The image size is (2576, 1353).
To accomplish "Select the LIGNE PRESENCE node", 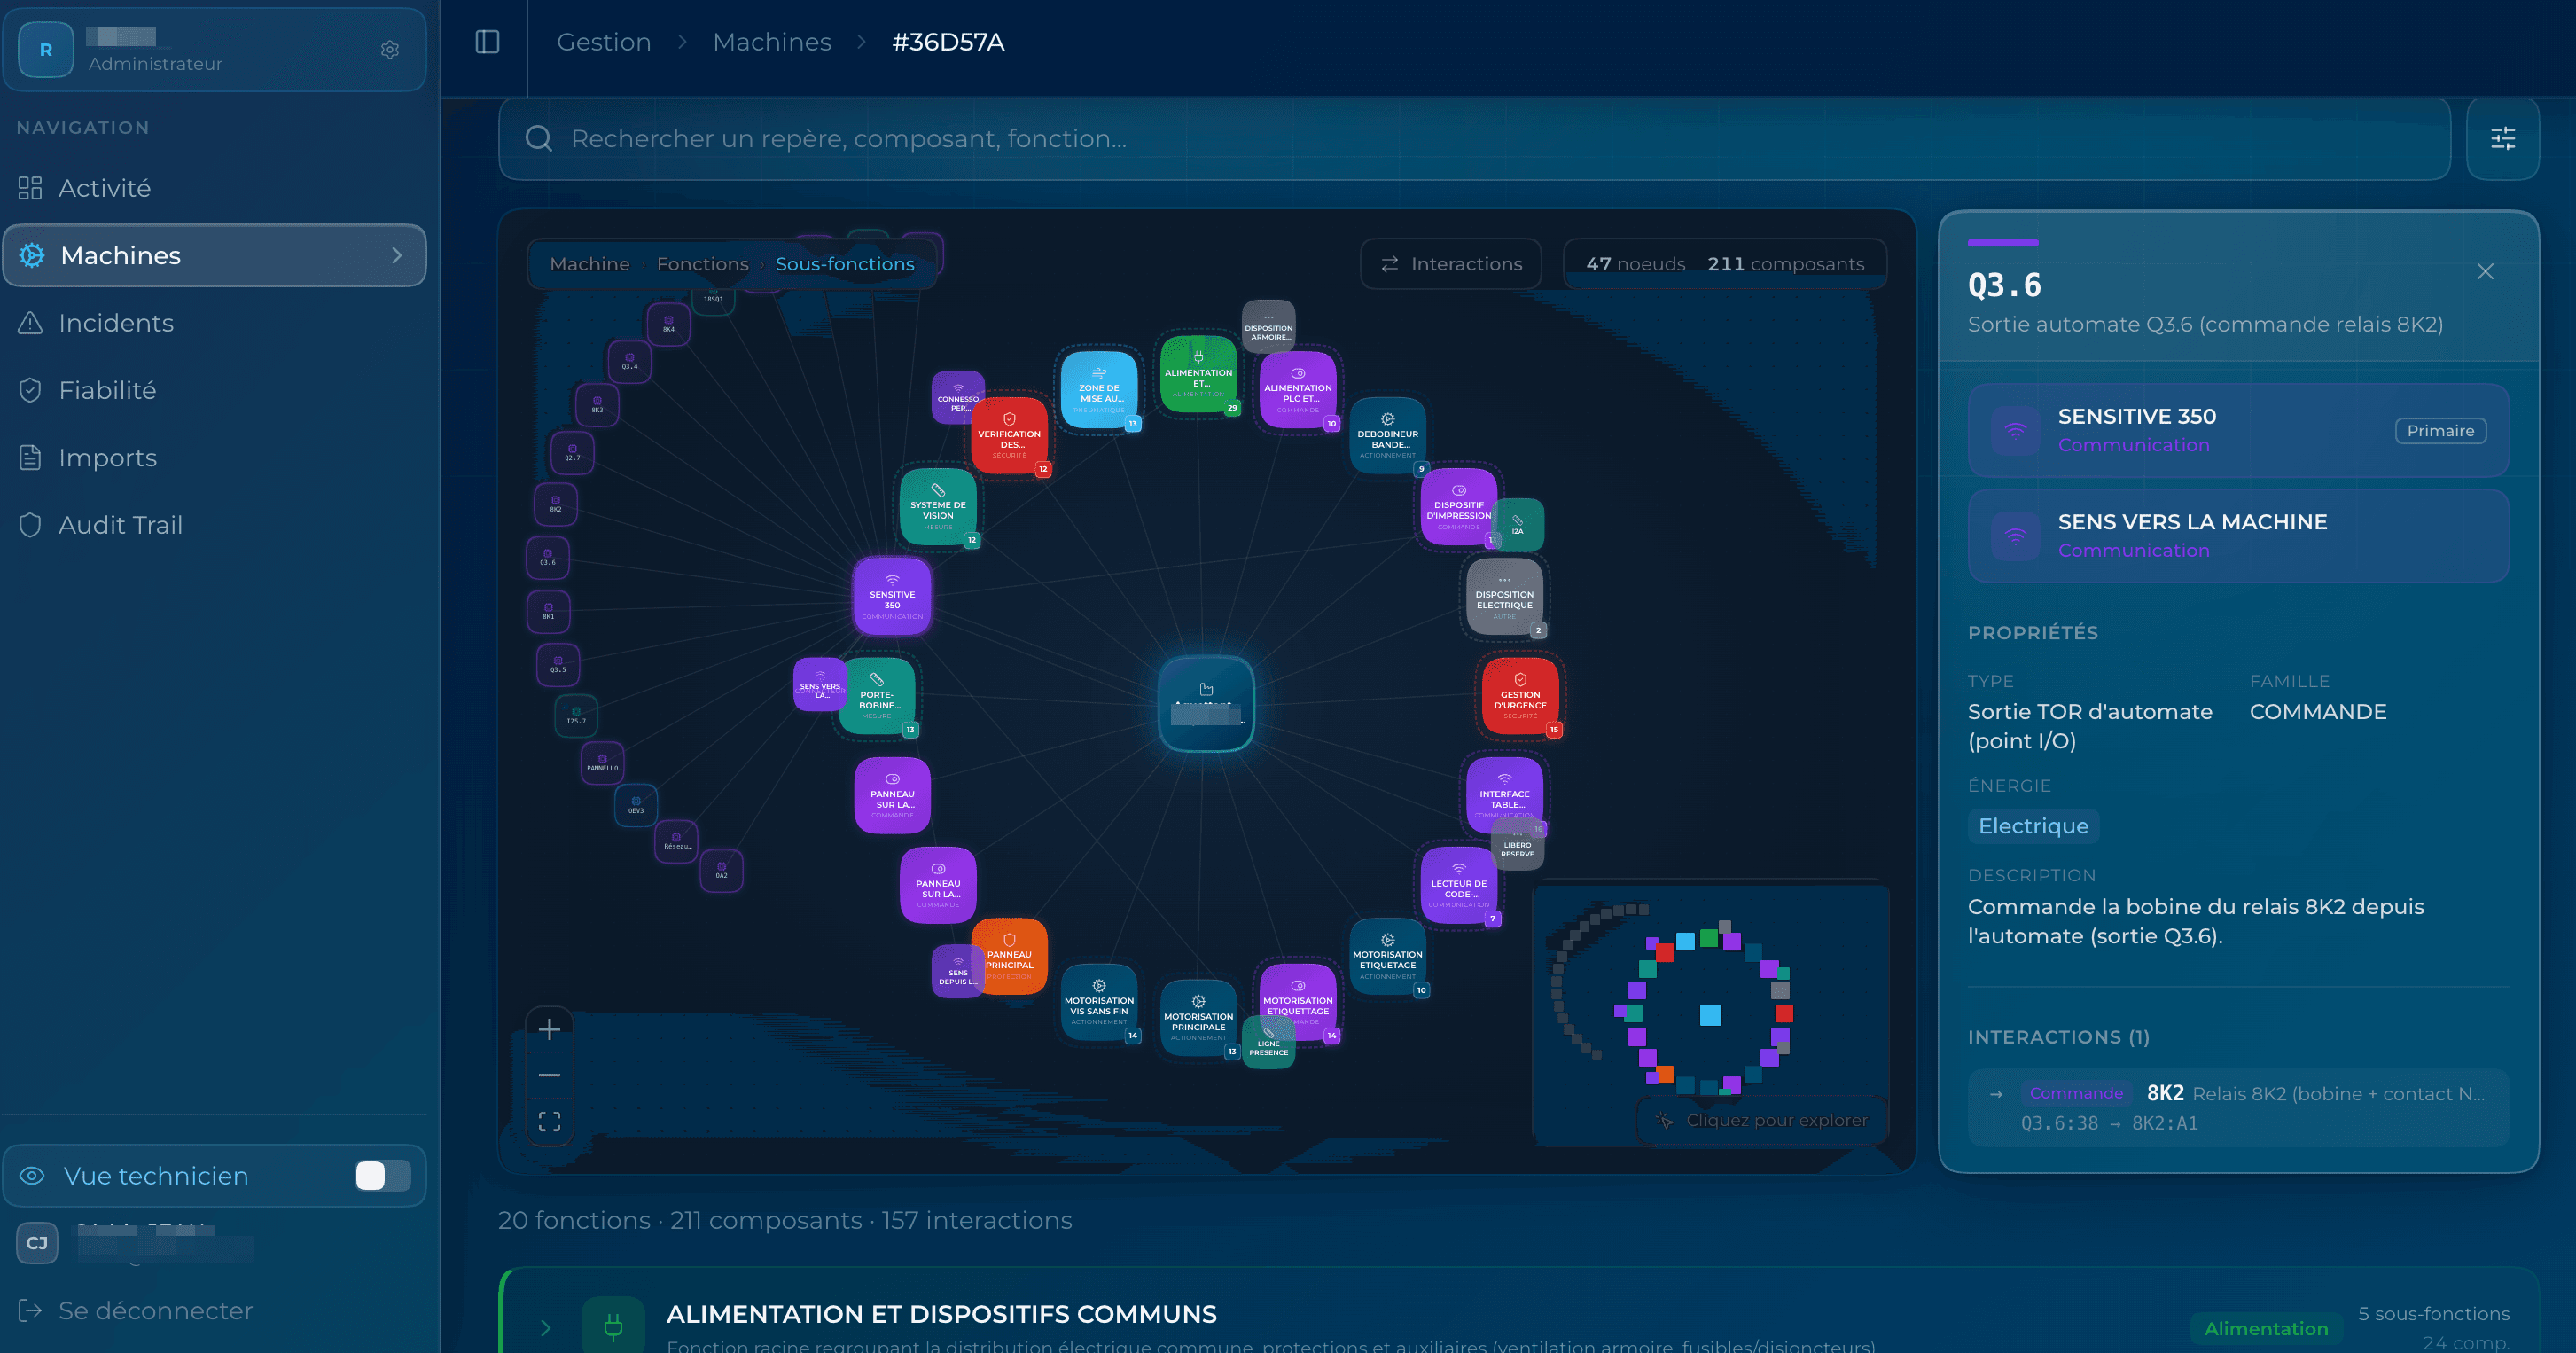I will (x=1268, y=1043).
